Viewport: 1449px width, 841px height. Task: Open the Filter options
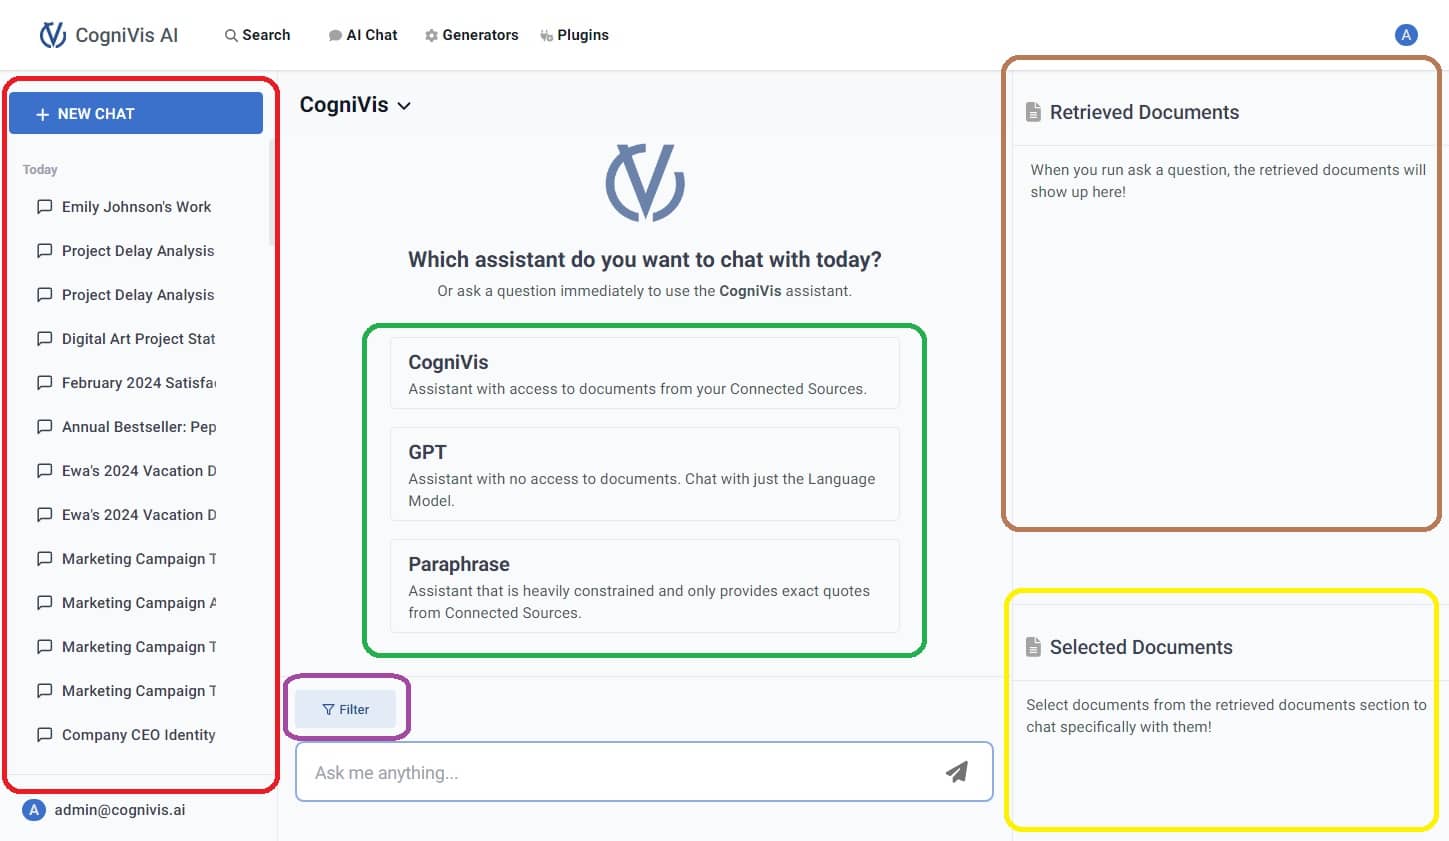click(x=346, y=709)
